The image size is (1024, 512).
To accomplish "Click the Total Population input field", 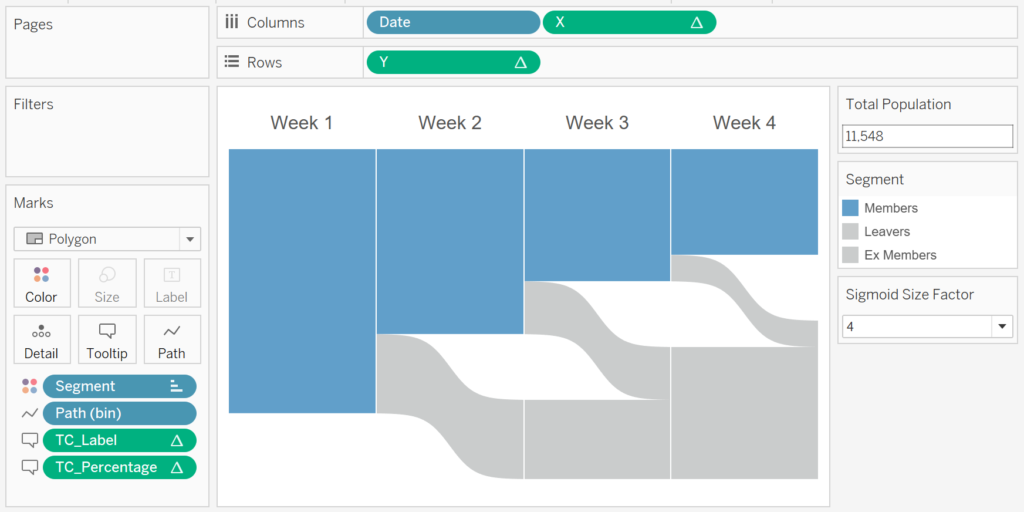I will [927, 136].
